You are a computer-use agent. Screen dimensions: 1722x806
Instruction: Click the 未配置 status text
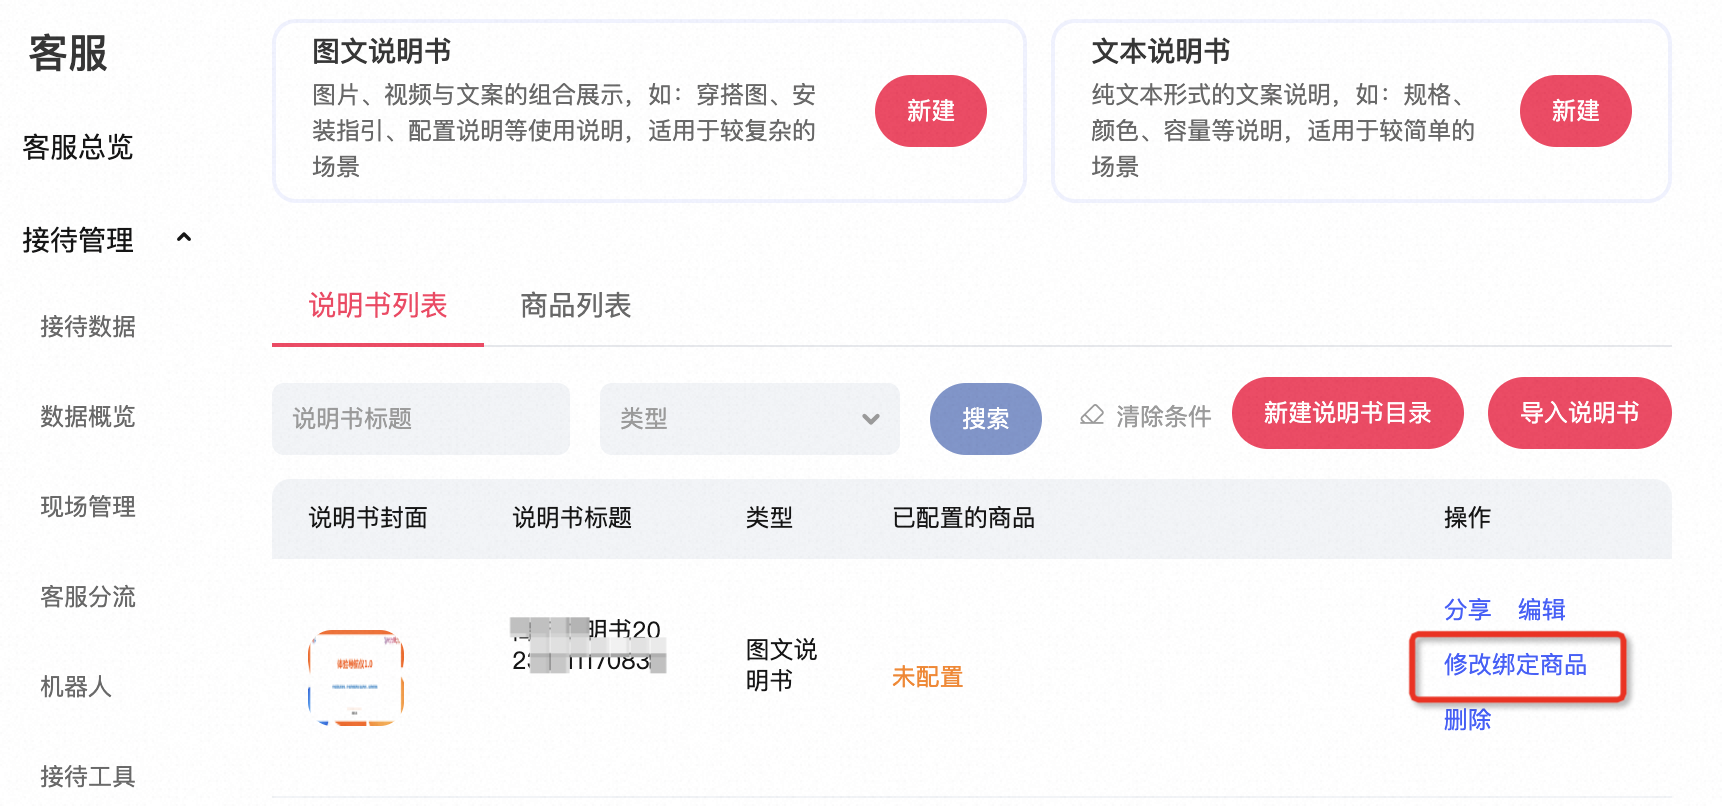[x=928, y=678]
